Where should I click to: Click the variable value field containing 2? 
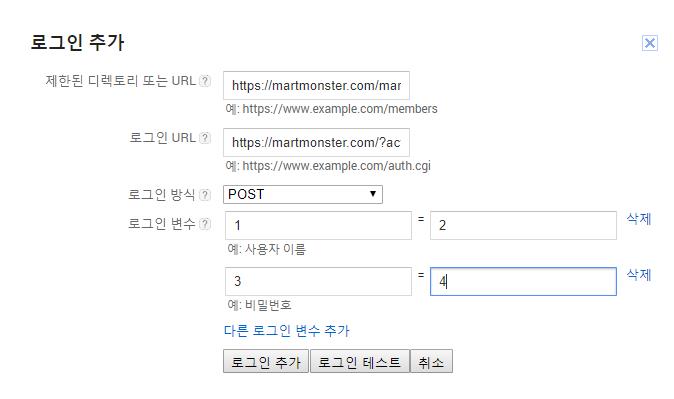coord(523,225)
